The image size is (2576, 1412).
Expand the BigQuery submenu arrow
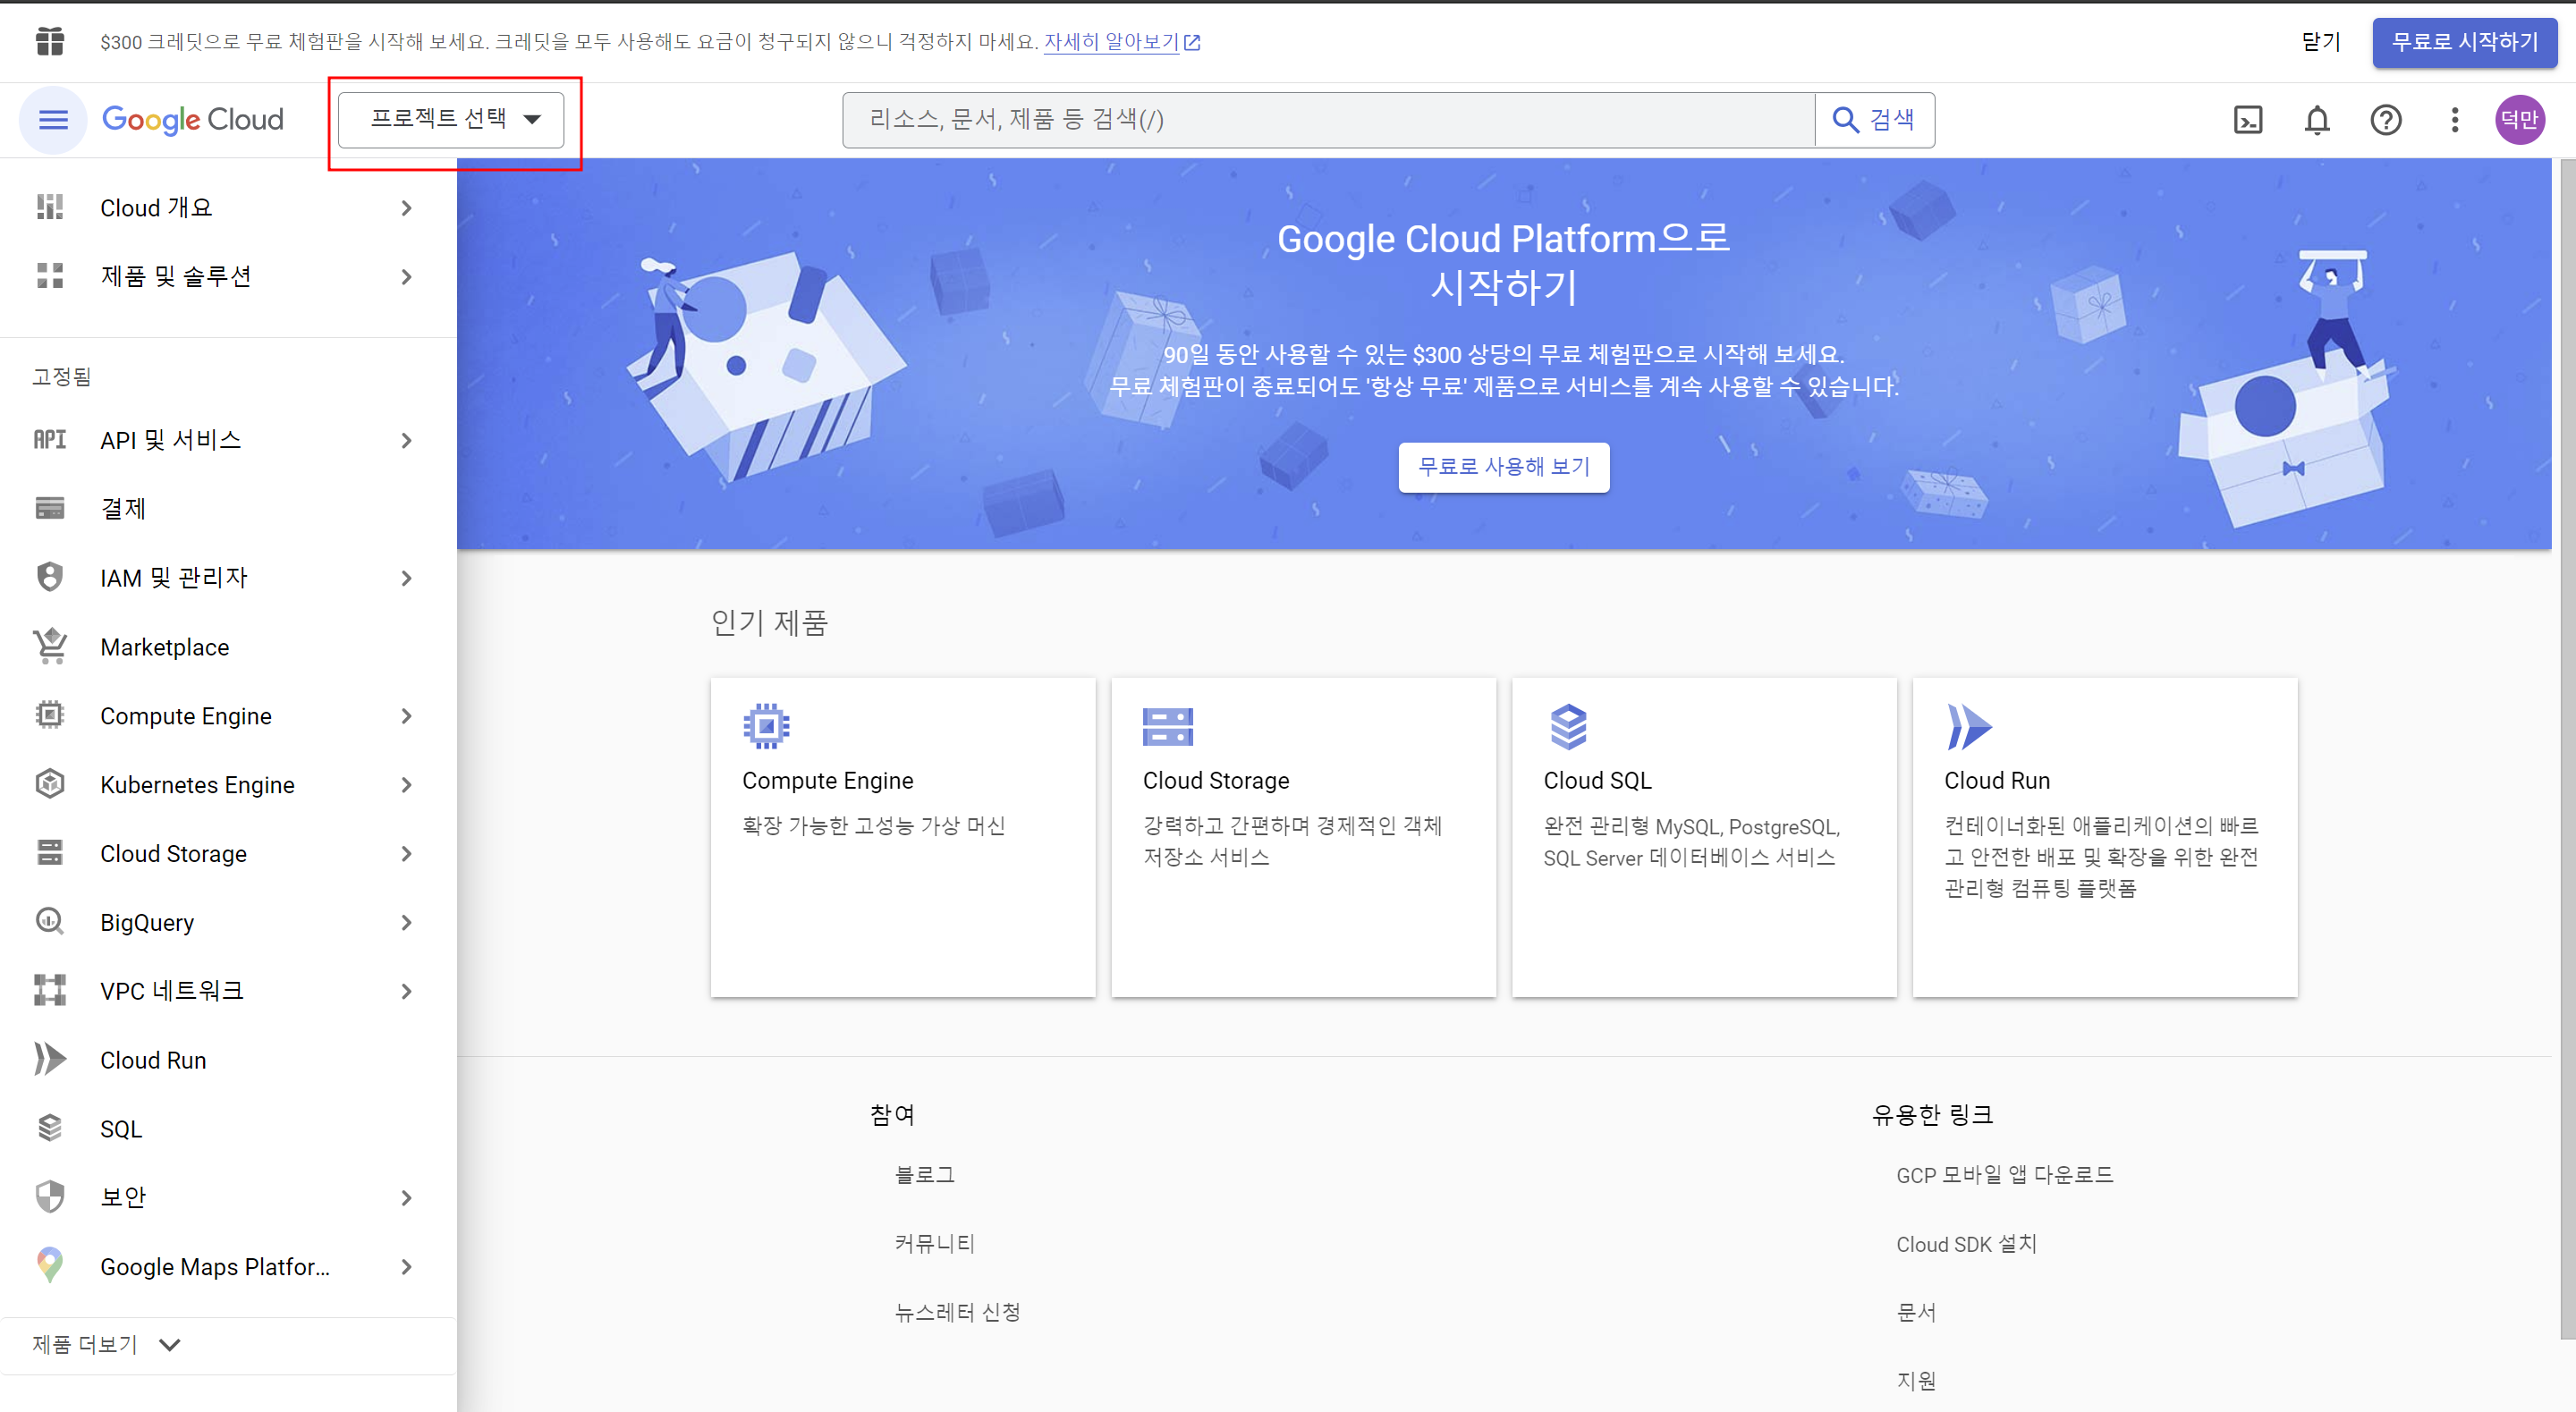coord(406,922)
